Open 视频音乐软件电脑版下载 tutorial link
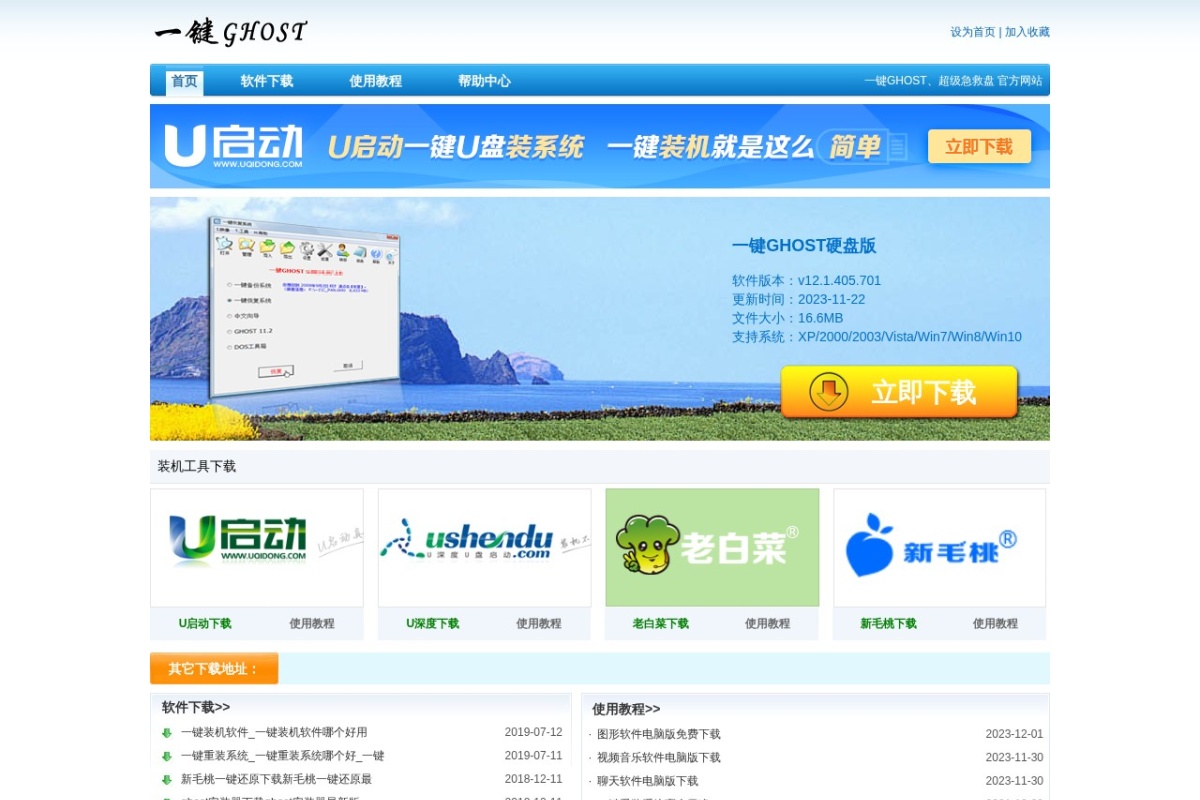Screen dimensions: 1200x800 pyautogui.click(x=659, y=758)
